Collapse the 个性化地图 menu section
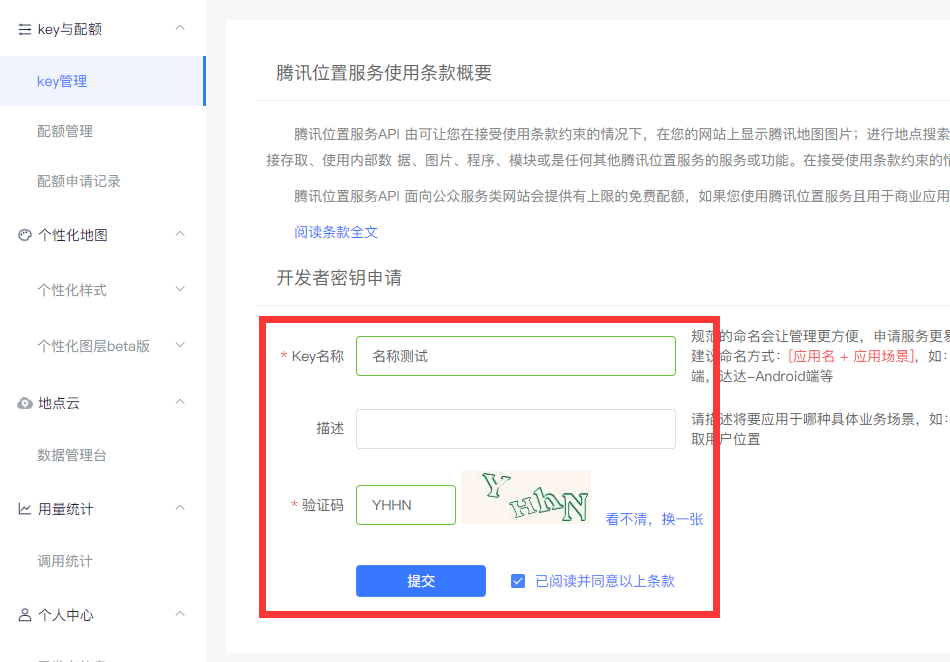 tap(180, 234)
